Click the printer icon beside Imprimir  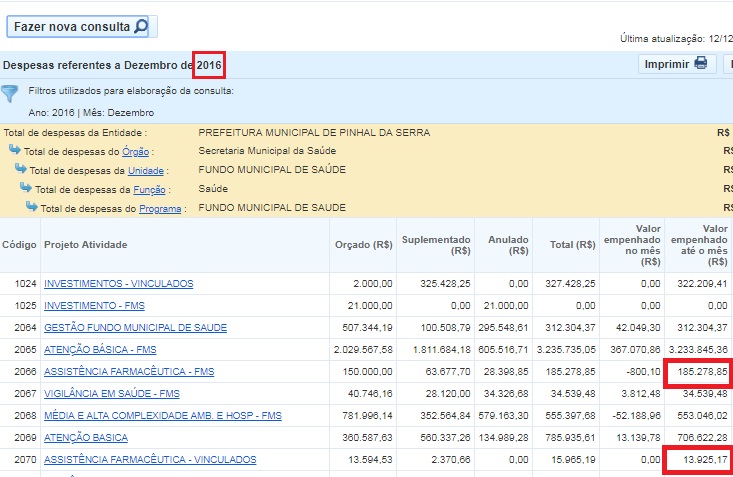click(x=701, y=64)
